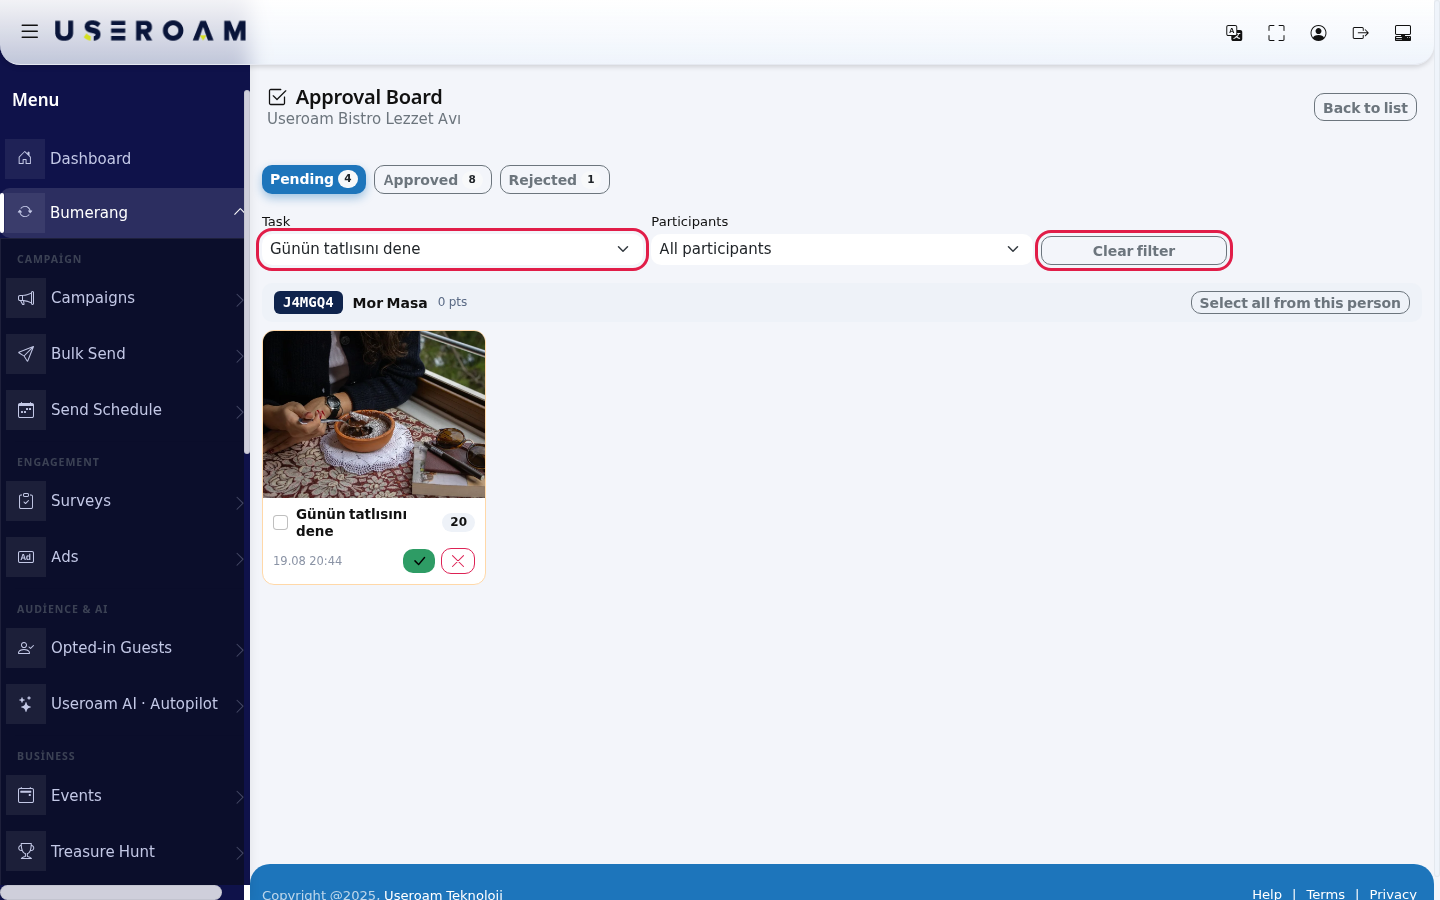Click the J4MGQ4 code badge
1440x900 pixels.
(x=308, y=303)
